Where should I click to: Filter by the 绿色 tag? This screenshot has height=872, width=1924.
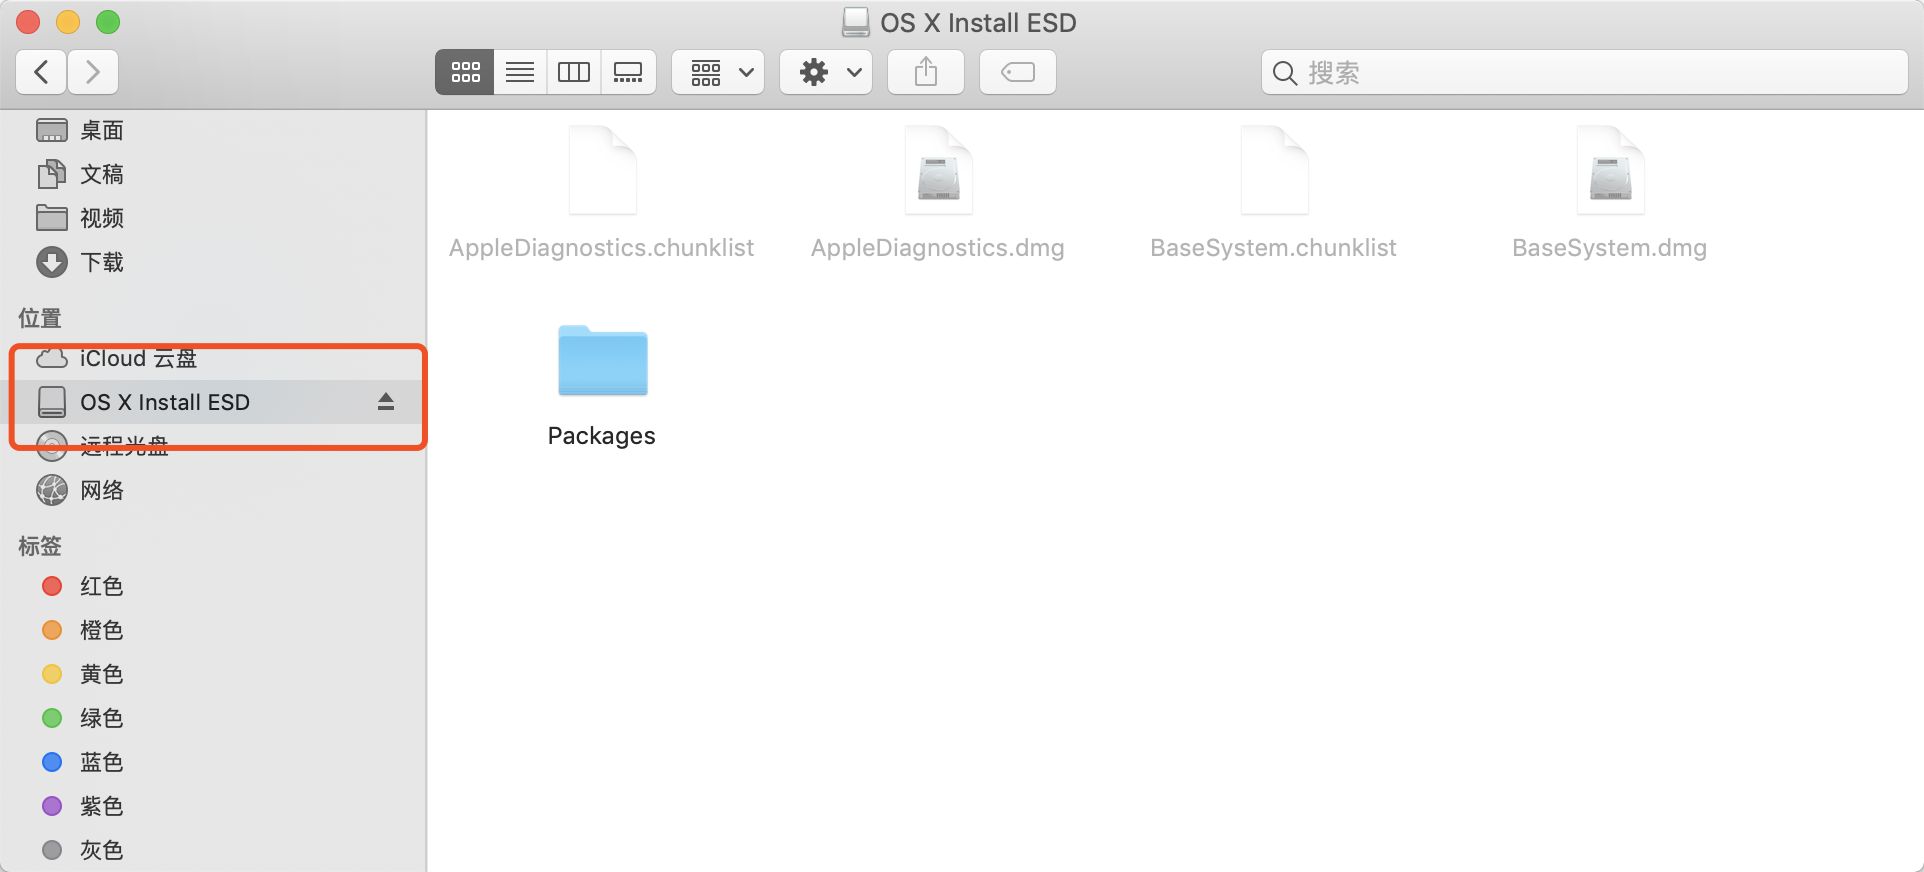(x=213, y=718)
